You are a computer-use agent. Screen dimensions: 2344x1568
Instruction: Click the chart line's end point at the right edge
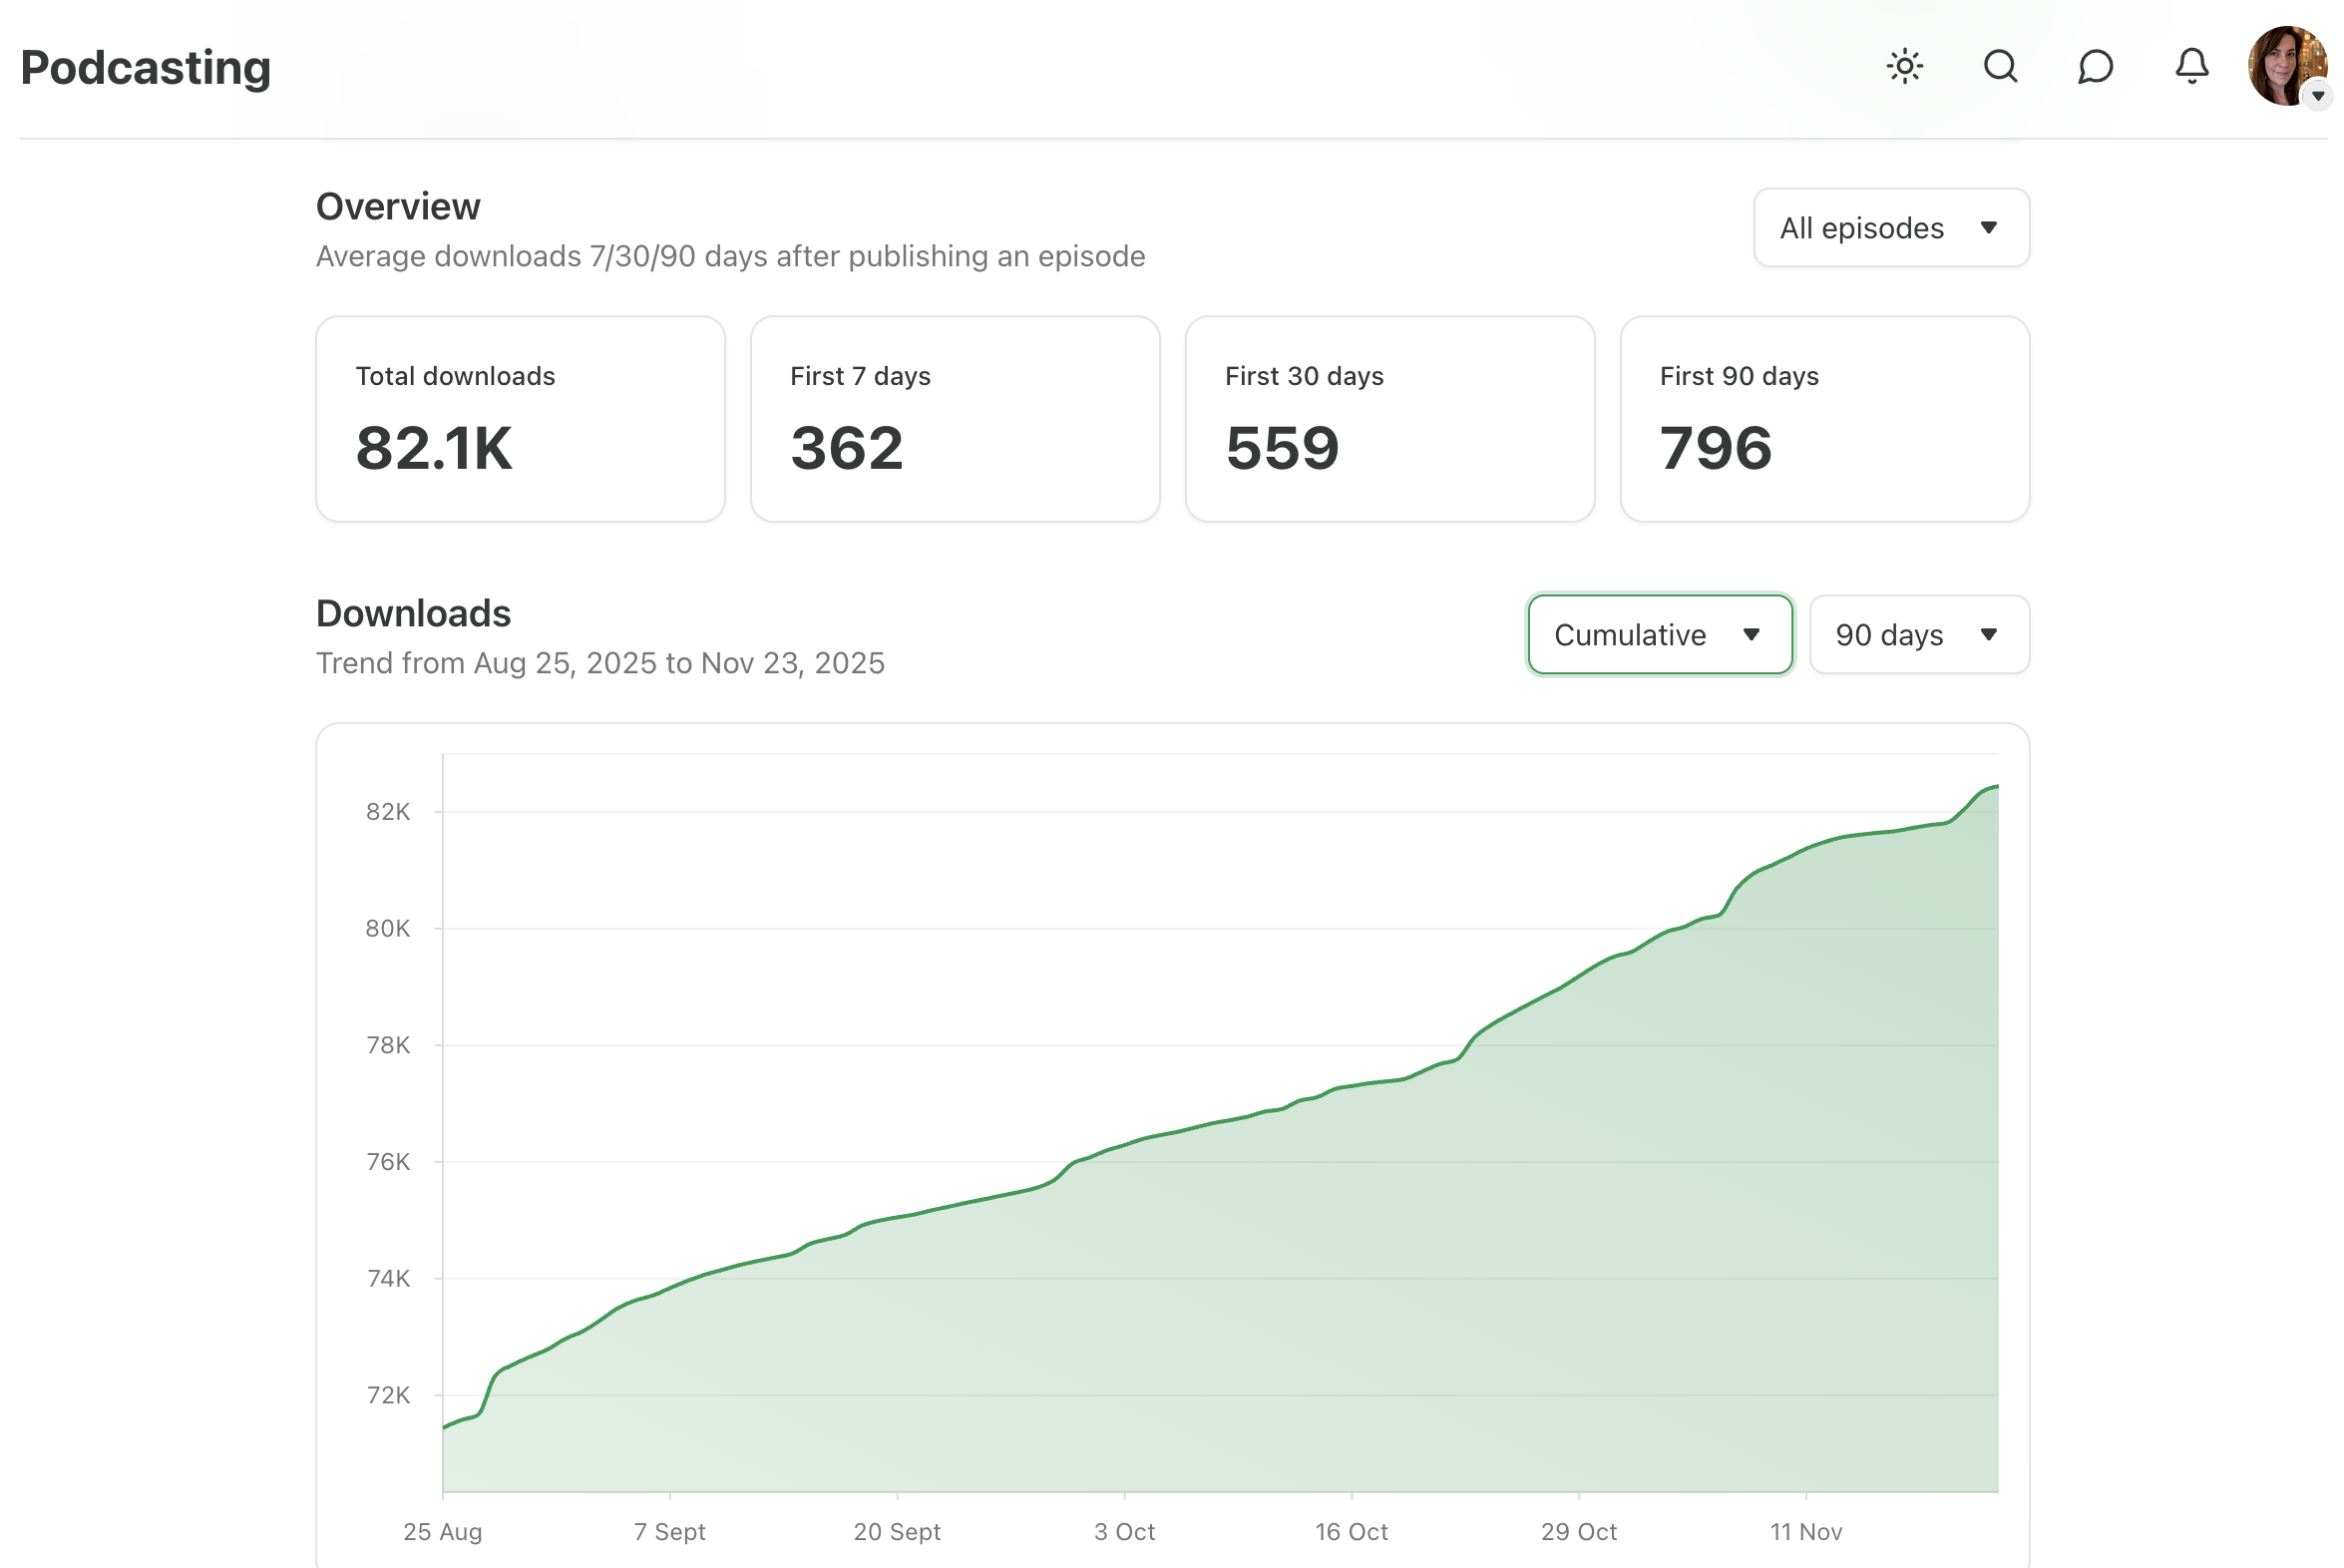pos(1996,787)
